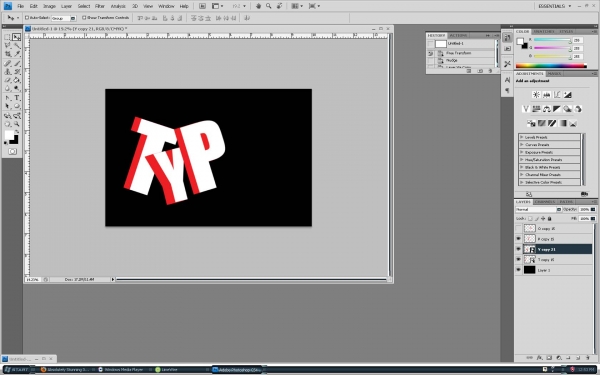600x375 pixels.
Task: Hide the P copy layer
Action: (518, 239)
